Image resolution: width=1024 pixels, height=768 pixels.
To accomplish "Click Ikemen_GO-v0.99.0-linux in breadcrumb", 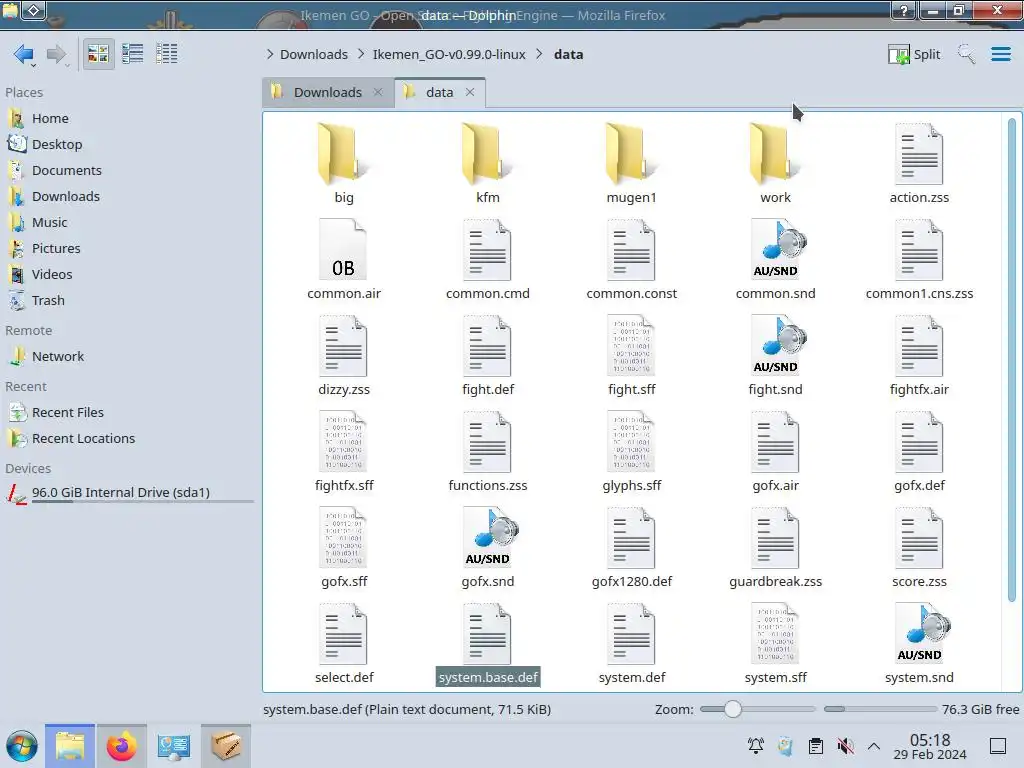I will pyautogui.click(x=449, y=54).
